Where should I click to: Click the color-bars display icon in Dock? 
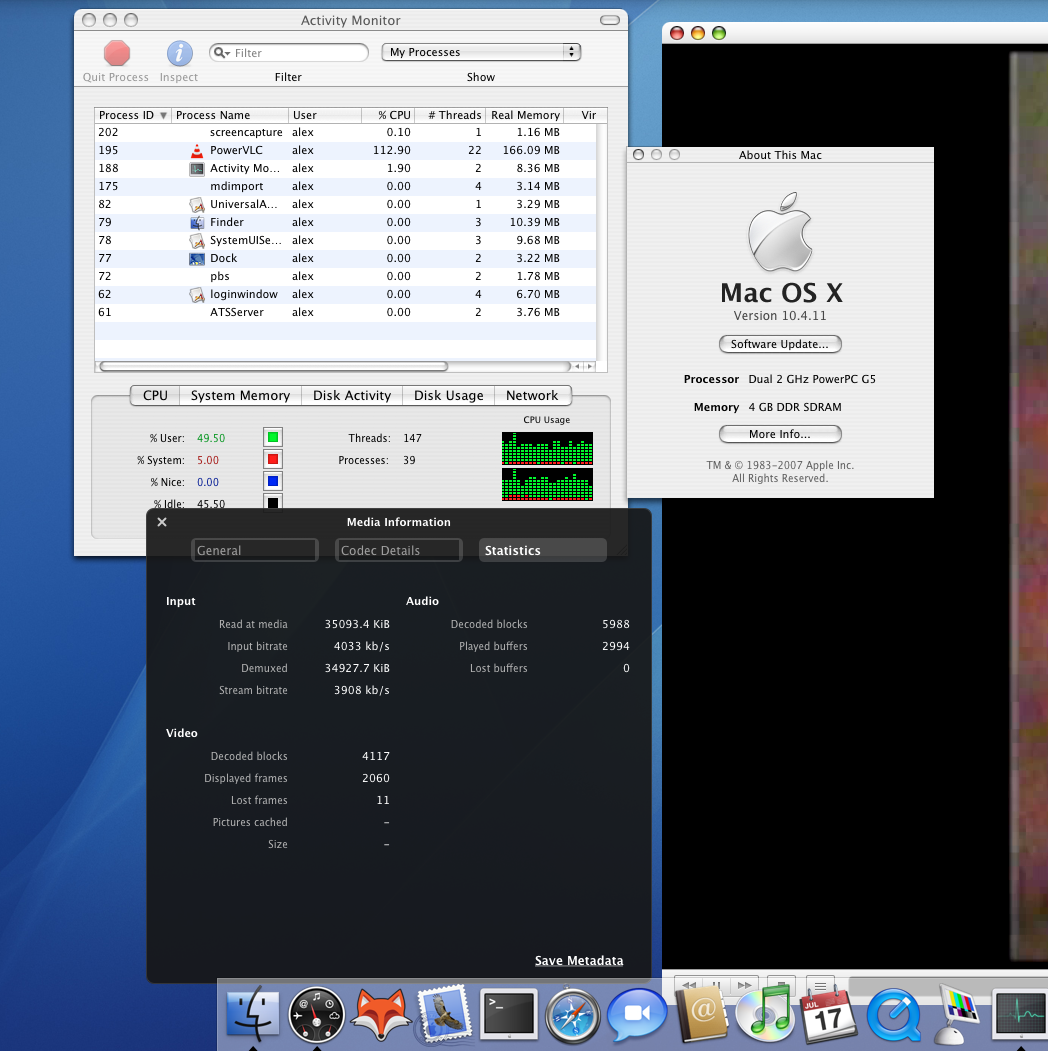(959, 1014)
